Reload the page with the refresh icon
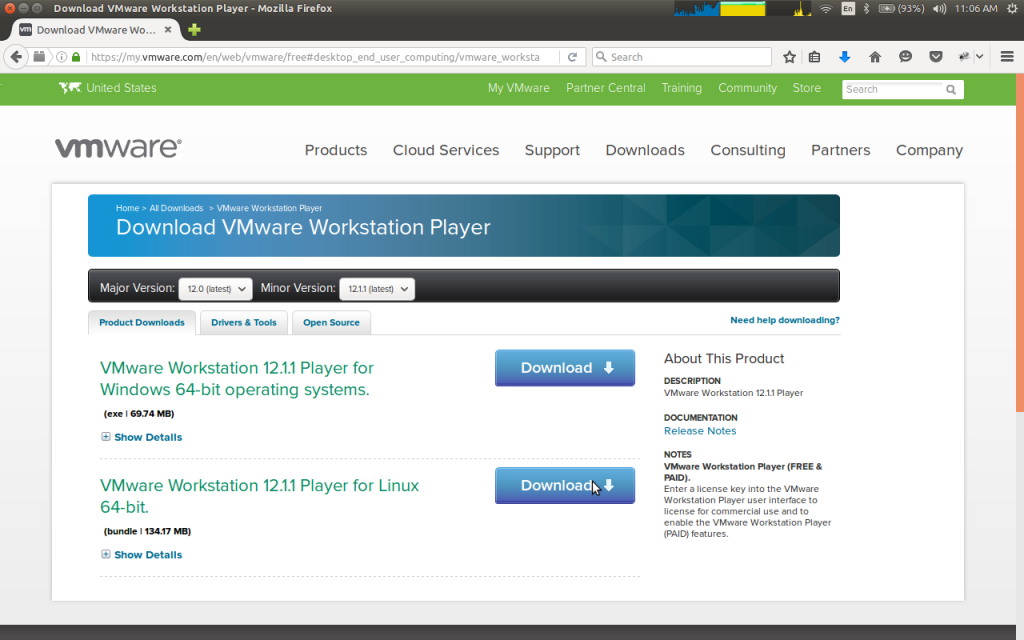1024x640 pixels. tap(572, 57)
